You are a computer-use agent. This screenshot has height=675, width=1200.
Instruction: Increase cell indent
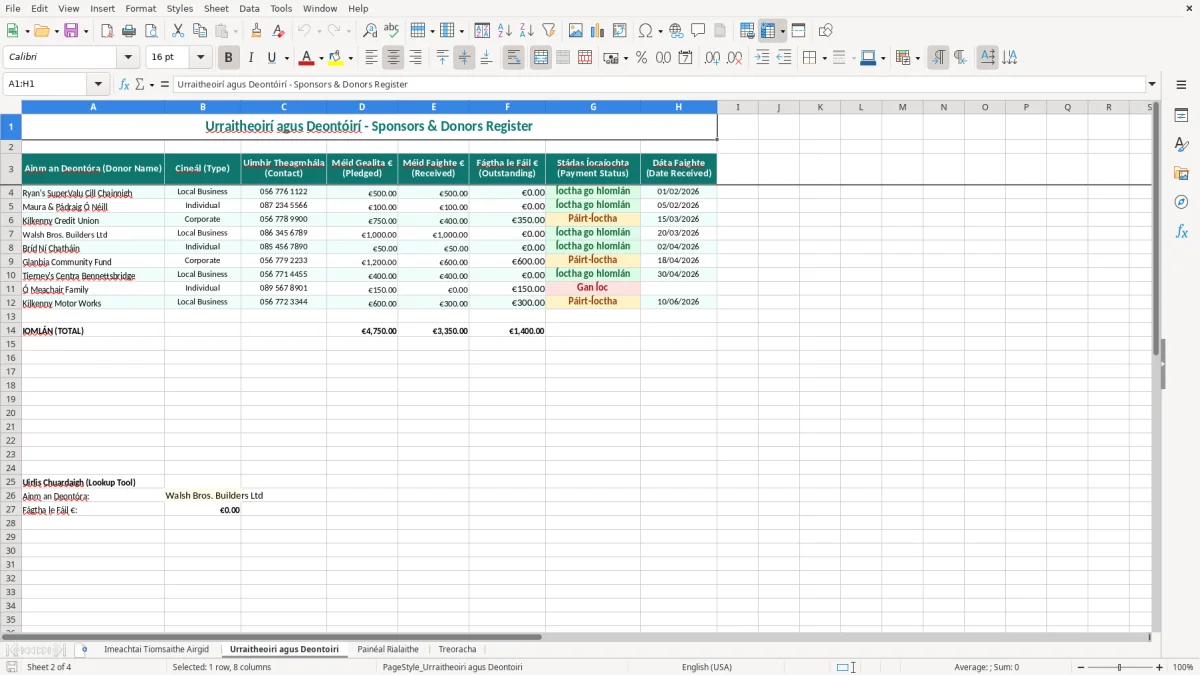tap(762, 58)
